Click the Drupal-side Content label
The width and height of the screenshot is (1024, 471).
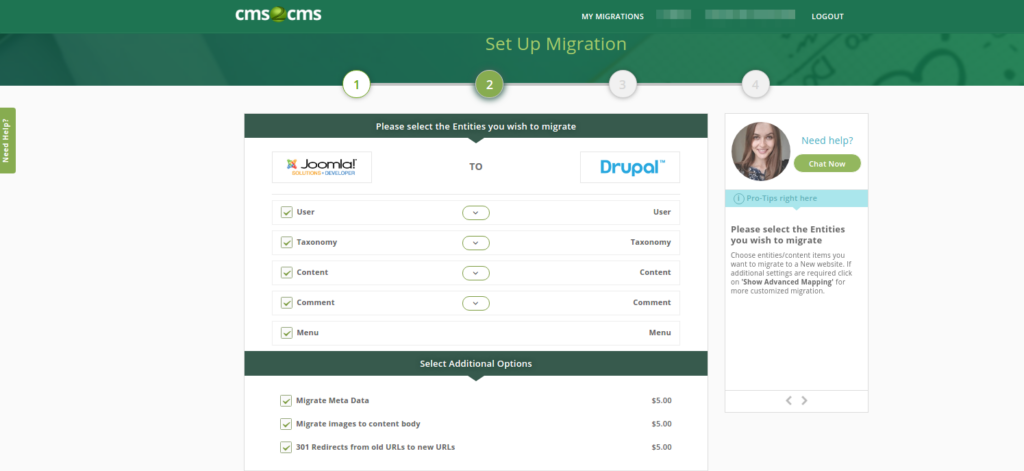(655, 272)
